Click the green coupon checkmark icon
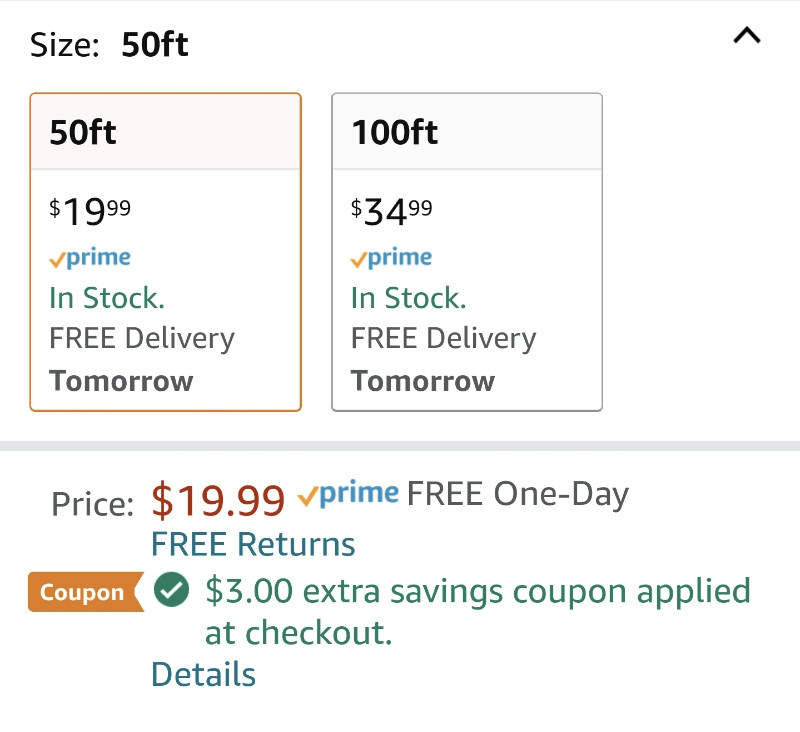 [x=171, y=590]
